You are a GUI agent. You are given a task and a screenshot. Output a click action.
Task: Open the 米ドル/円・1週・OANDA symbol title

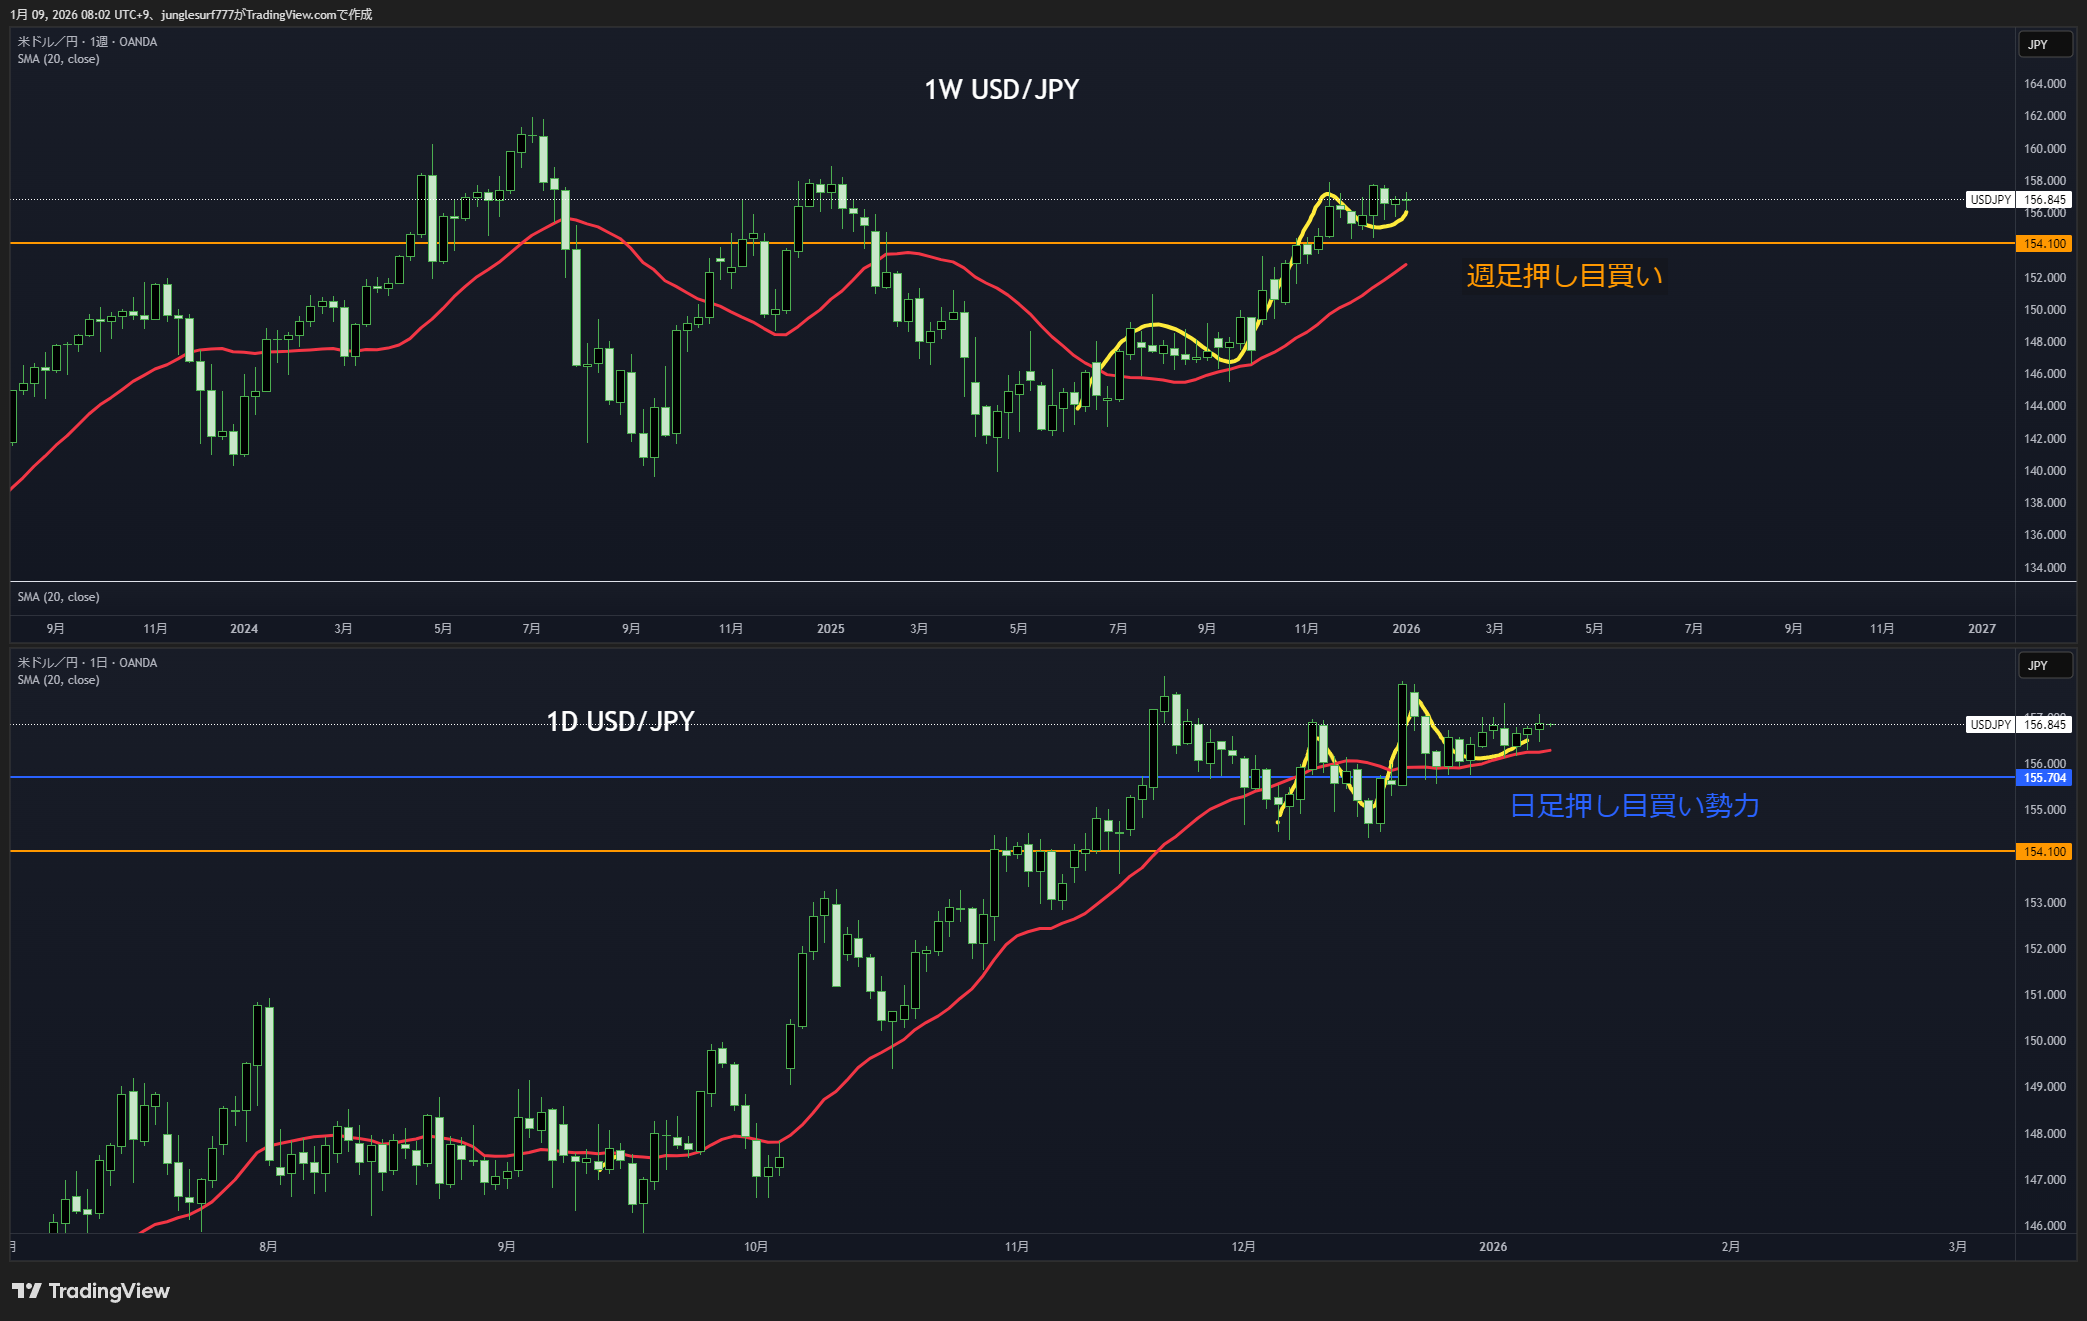(x=87, y=42)
